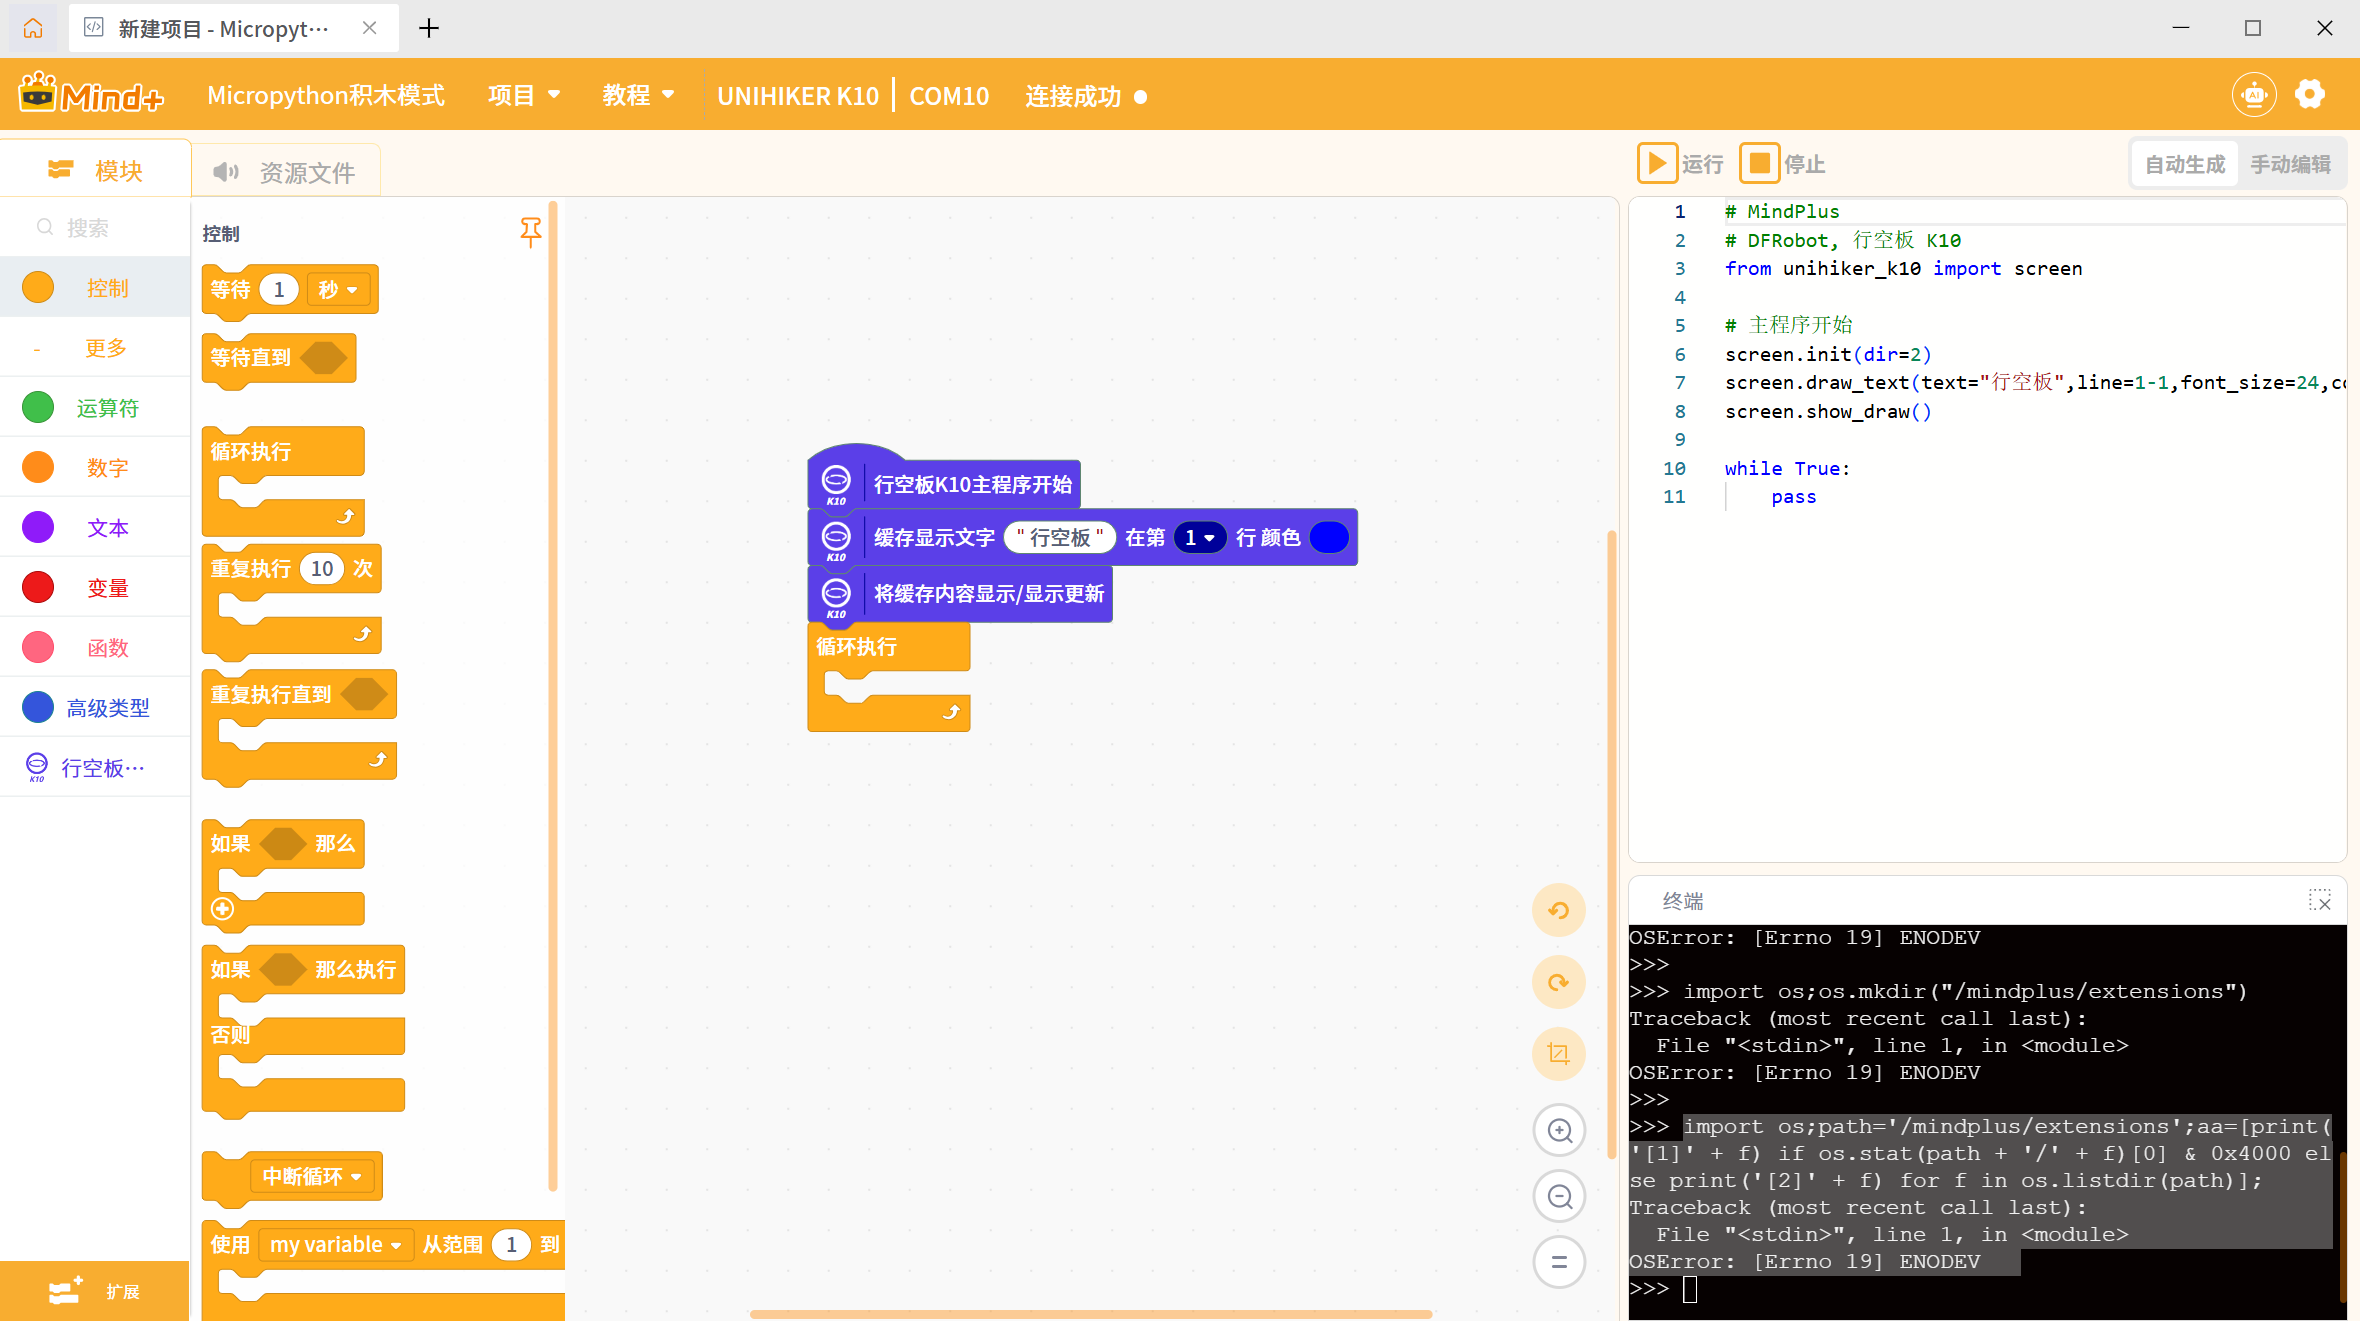Image resolution: width=2360 pixels, height=1321 pixels.
Task: Open the 秒 unit dropdown in wait block
Action: pos(338,289)
